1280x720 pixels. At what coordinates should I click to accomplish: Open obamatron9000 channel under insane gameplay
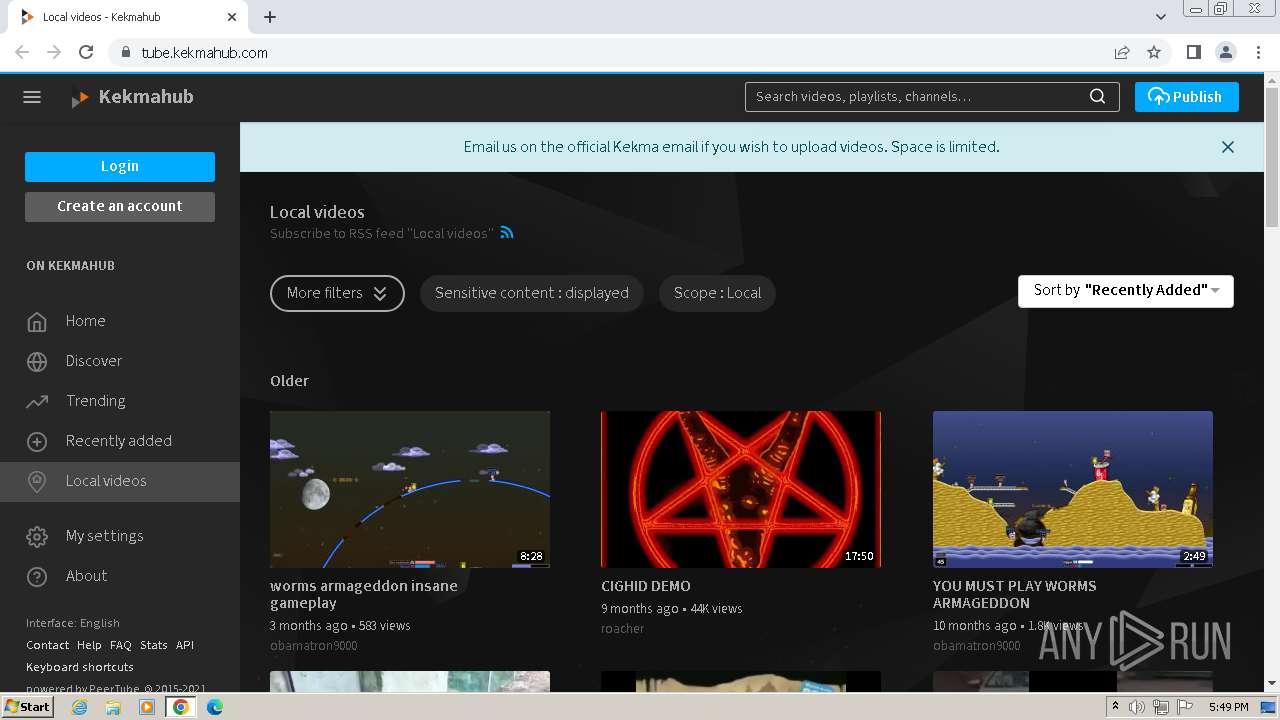click(x=313, y=646)
